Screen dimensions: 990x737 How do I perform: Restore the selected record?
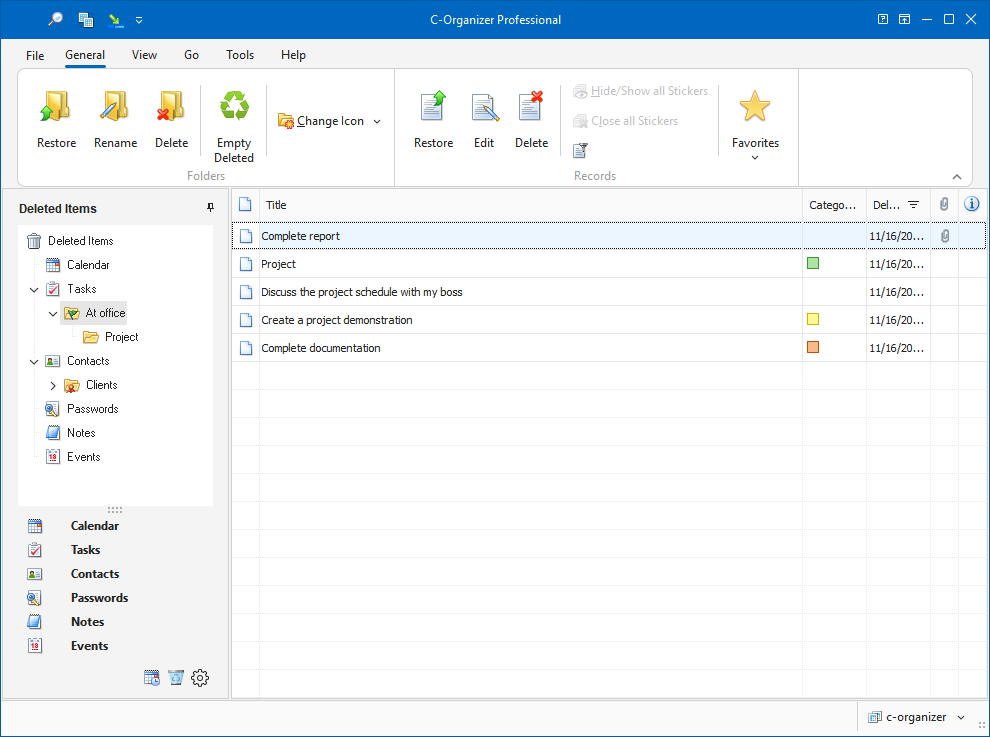pyautogui.click(x=433, y=120)
